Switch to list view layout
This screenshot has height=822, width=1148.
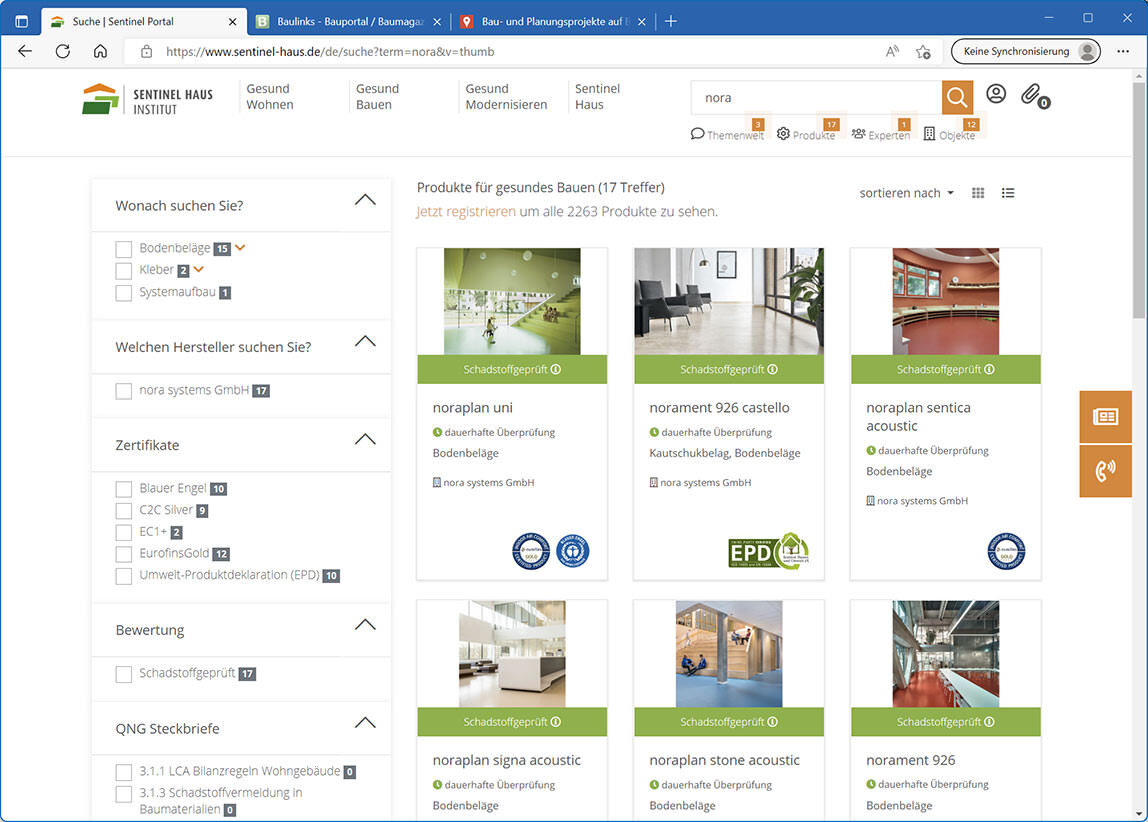1008,193
